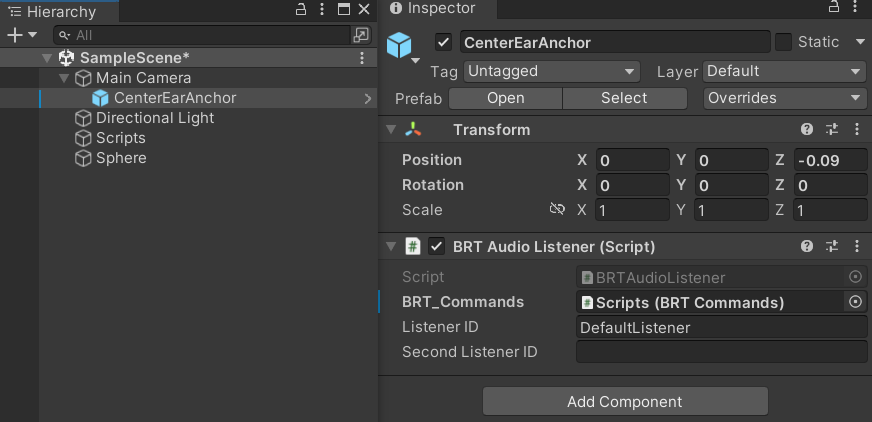Select the CenterEarAnchor prefab row

[189, 98]
